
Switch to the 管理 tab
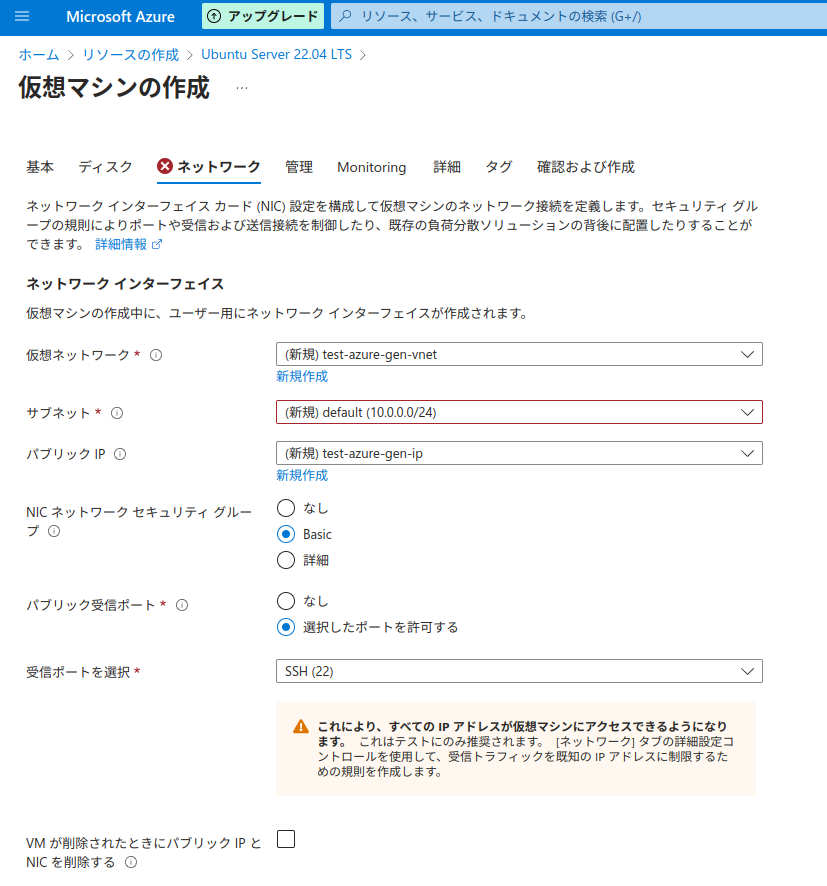click(x=299, y=167)
